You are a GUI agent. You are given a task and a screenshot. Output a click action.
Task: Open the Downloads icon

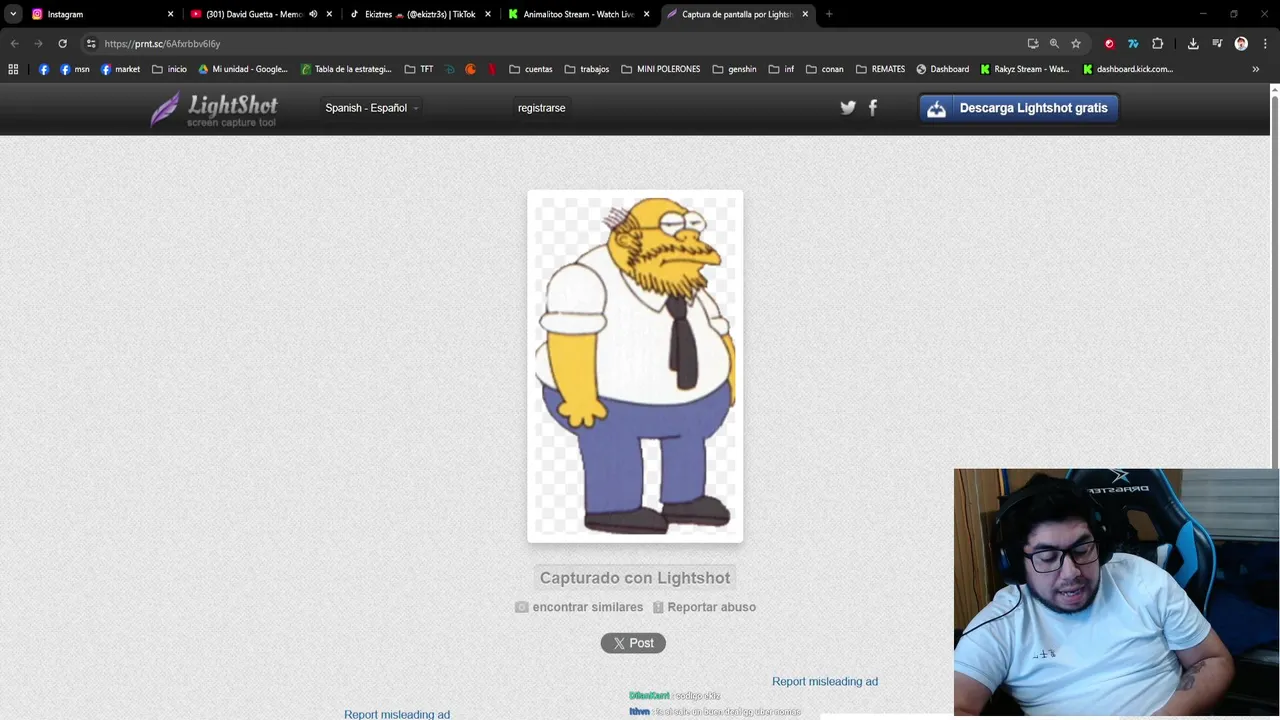[x=1193, y=44]
